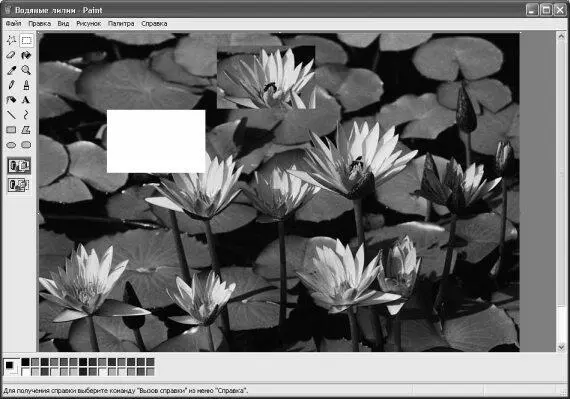Choose the Pencil tool
The height and width of the screenshot is (399, 570).
[x=11, y=85]
